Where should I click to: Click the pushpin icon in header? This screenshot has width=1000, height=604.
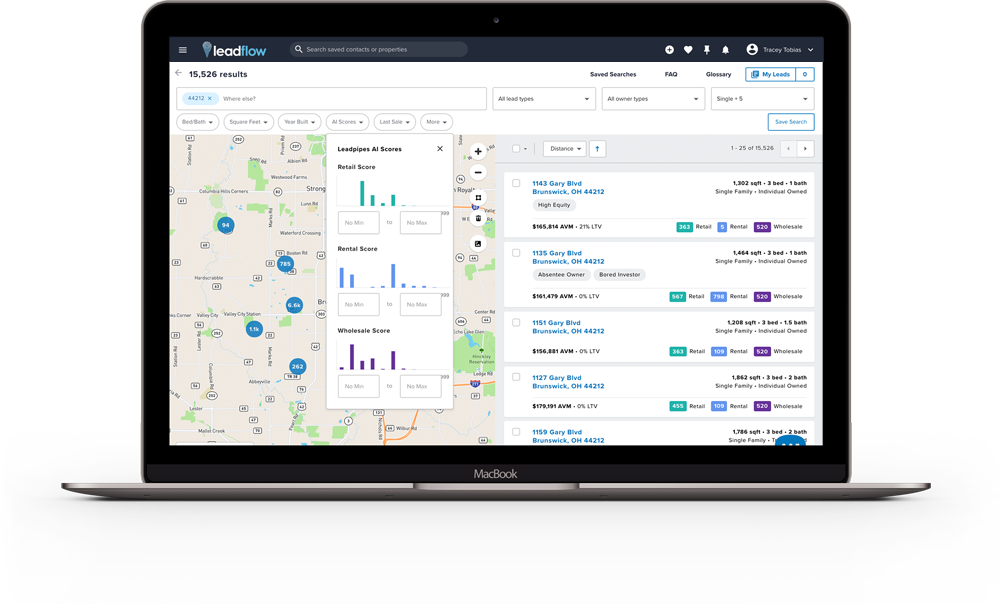[707, 50]
